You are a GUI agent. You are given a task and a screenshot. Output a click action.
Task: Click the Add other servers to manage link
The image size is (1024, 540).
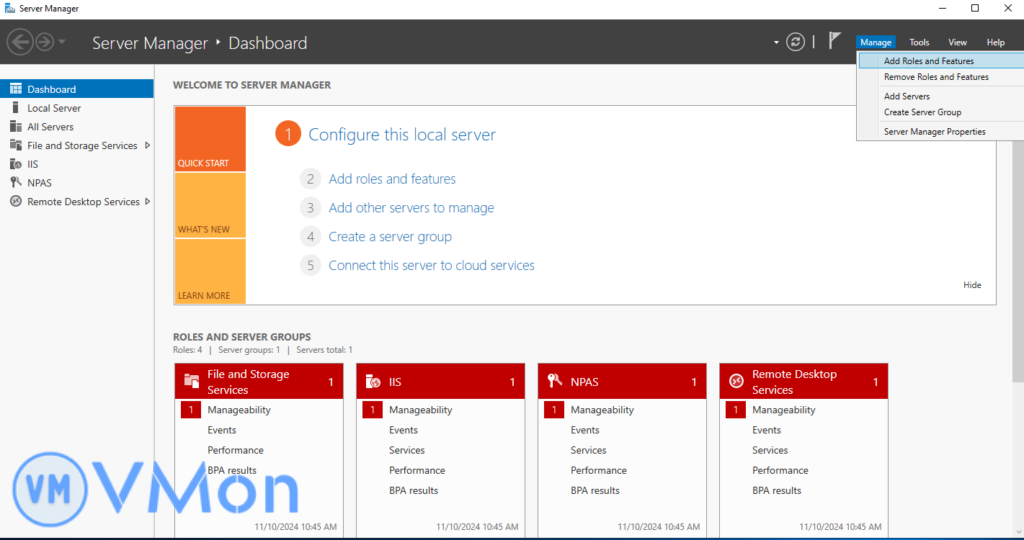(x=411, y=208)
